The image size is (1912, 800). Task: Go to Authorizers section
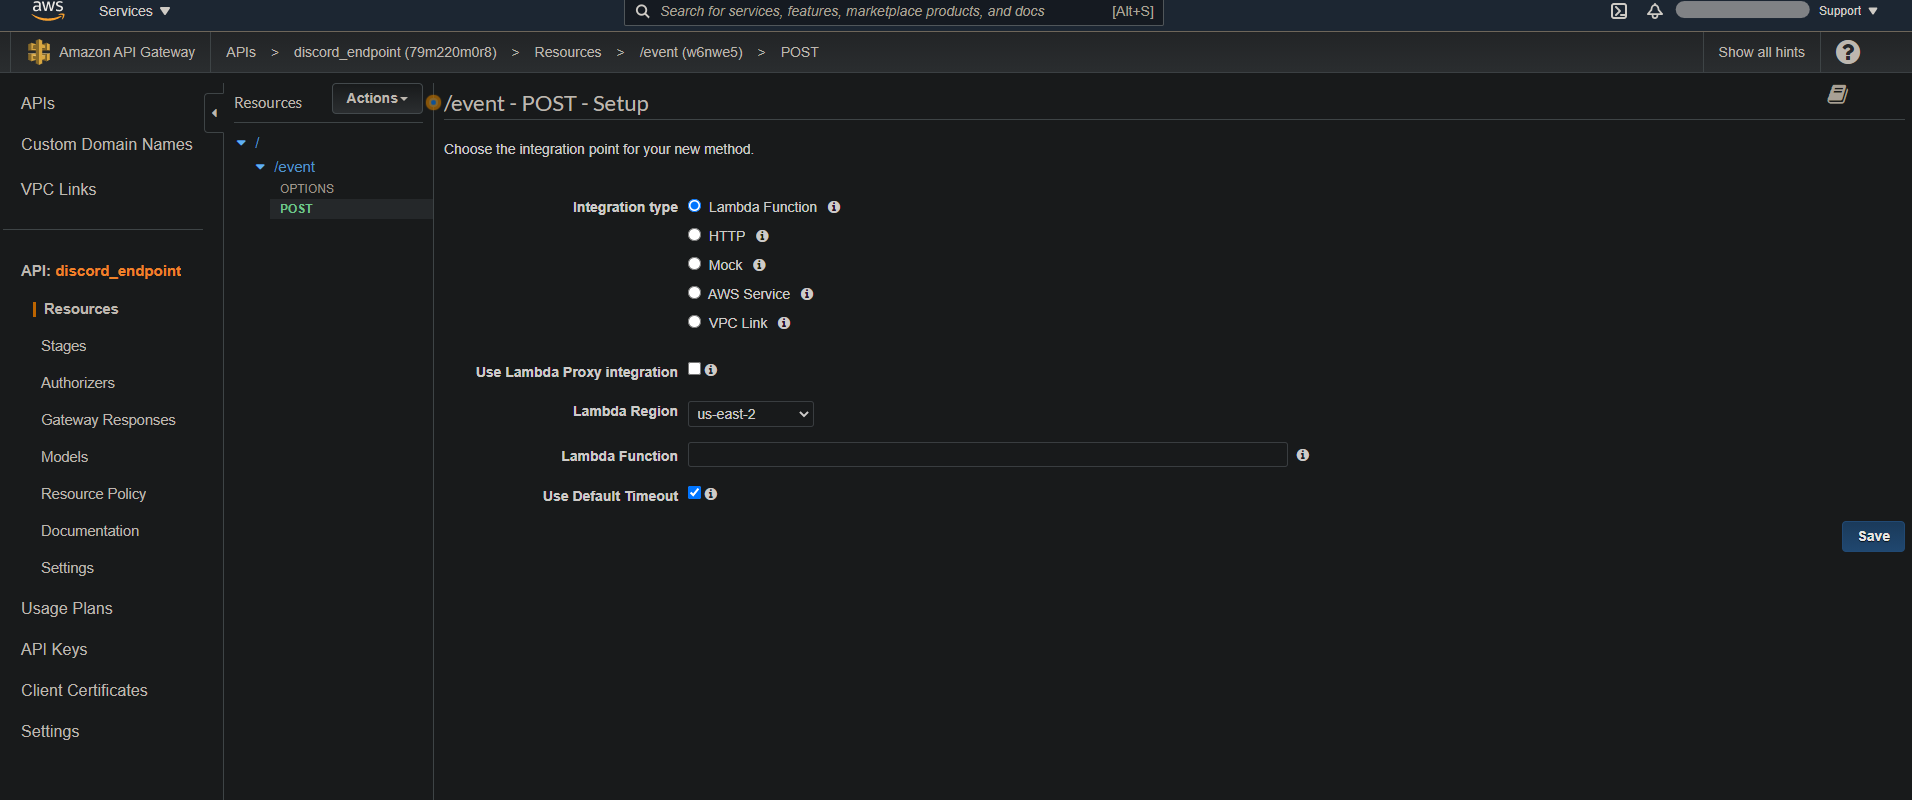coord(78,383)
